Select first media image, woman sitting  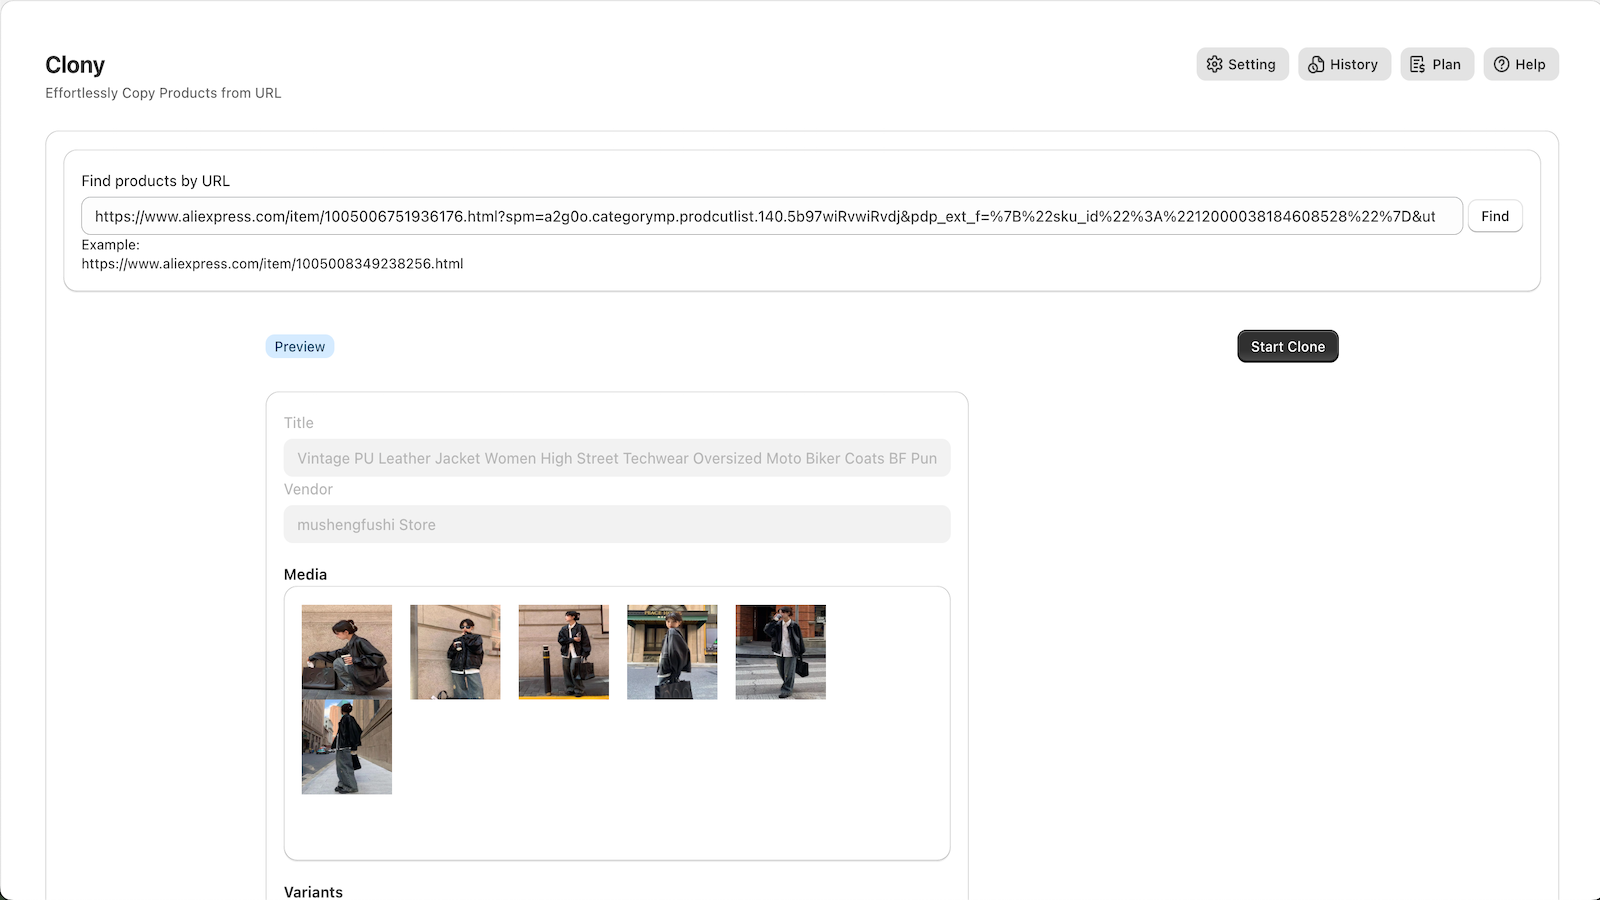pos(347,652)
